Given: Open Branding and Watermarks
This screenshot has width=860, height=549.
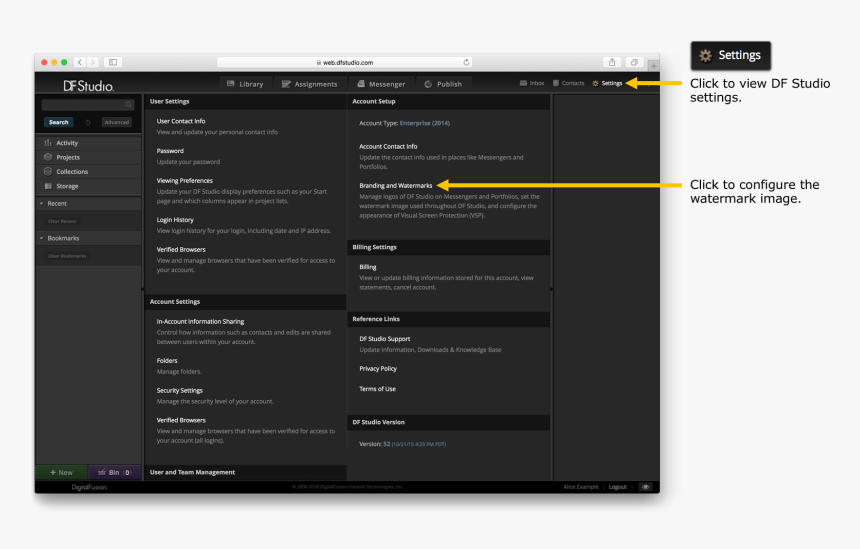Looking at the screenshot, I should pyautogui.click(x=395, y=186).
